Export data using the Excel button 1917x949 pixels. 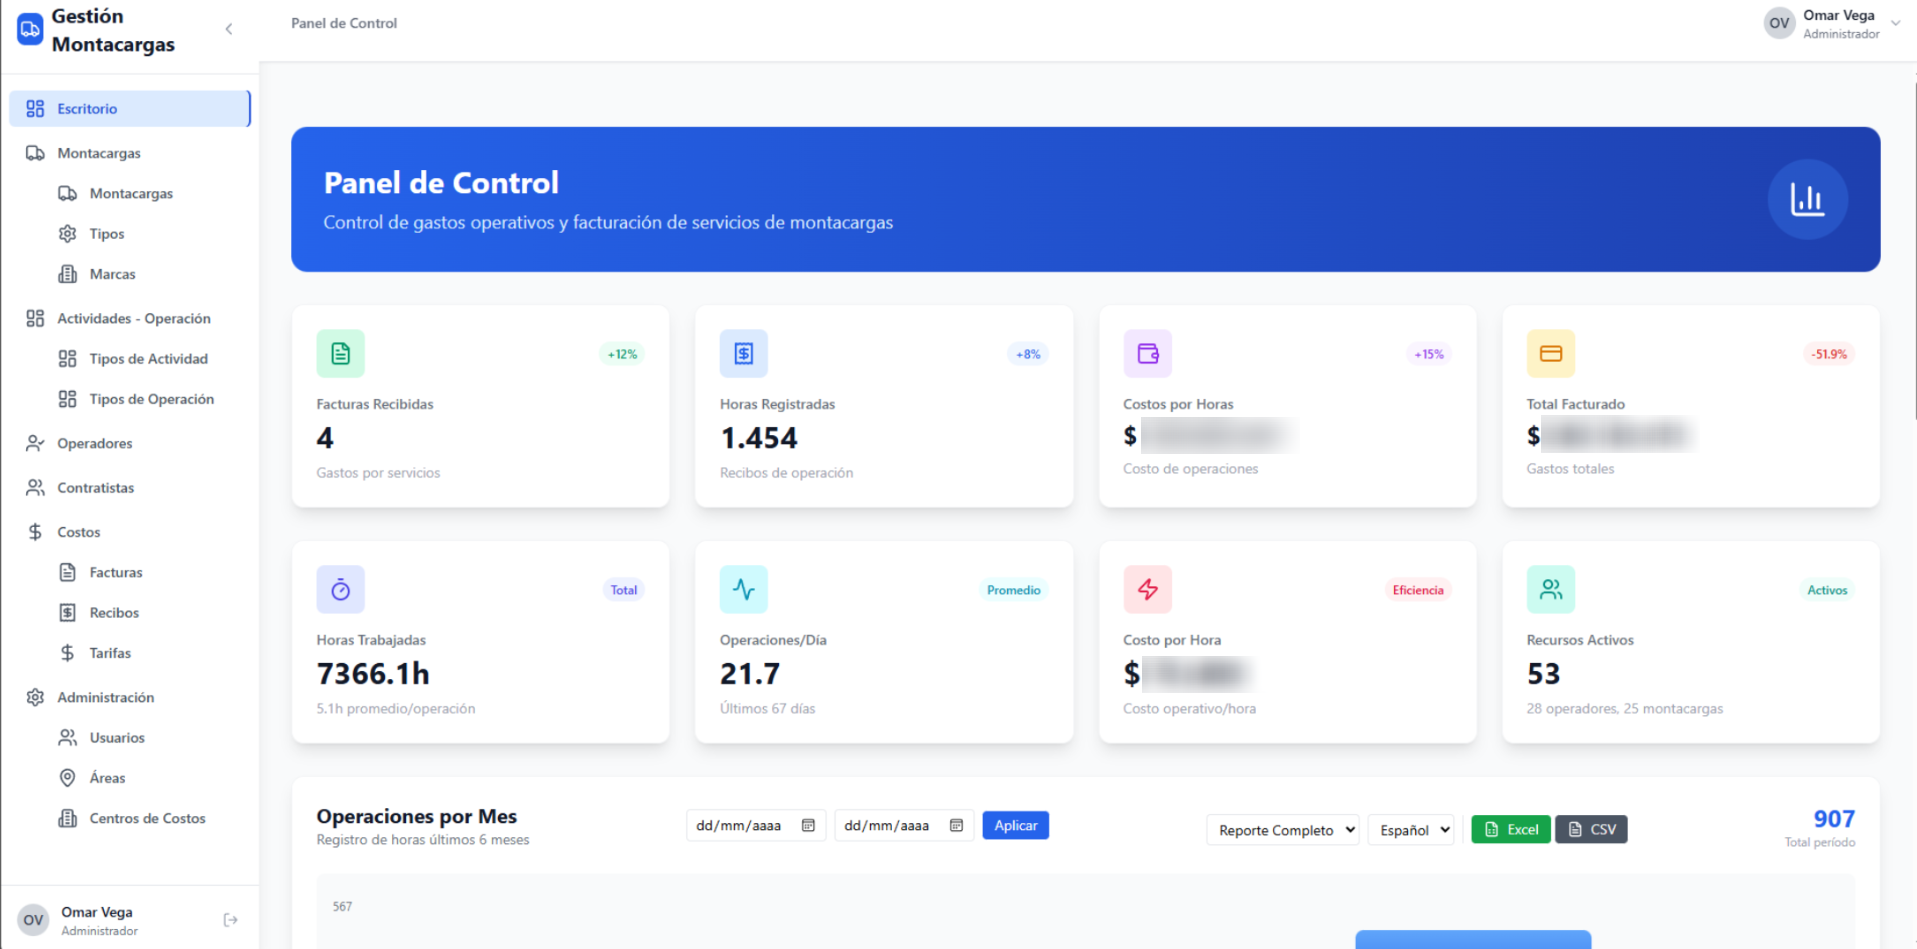pos(1510,829)
